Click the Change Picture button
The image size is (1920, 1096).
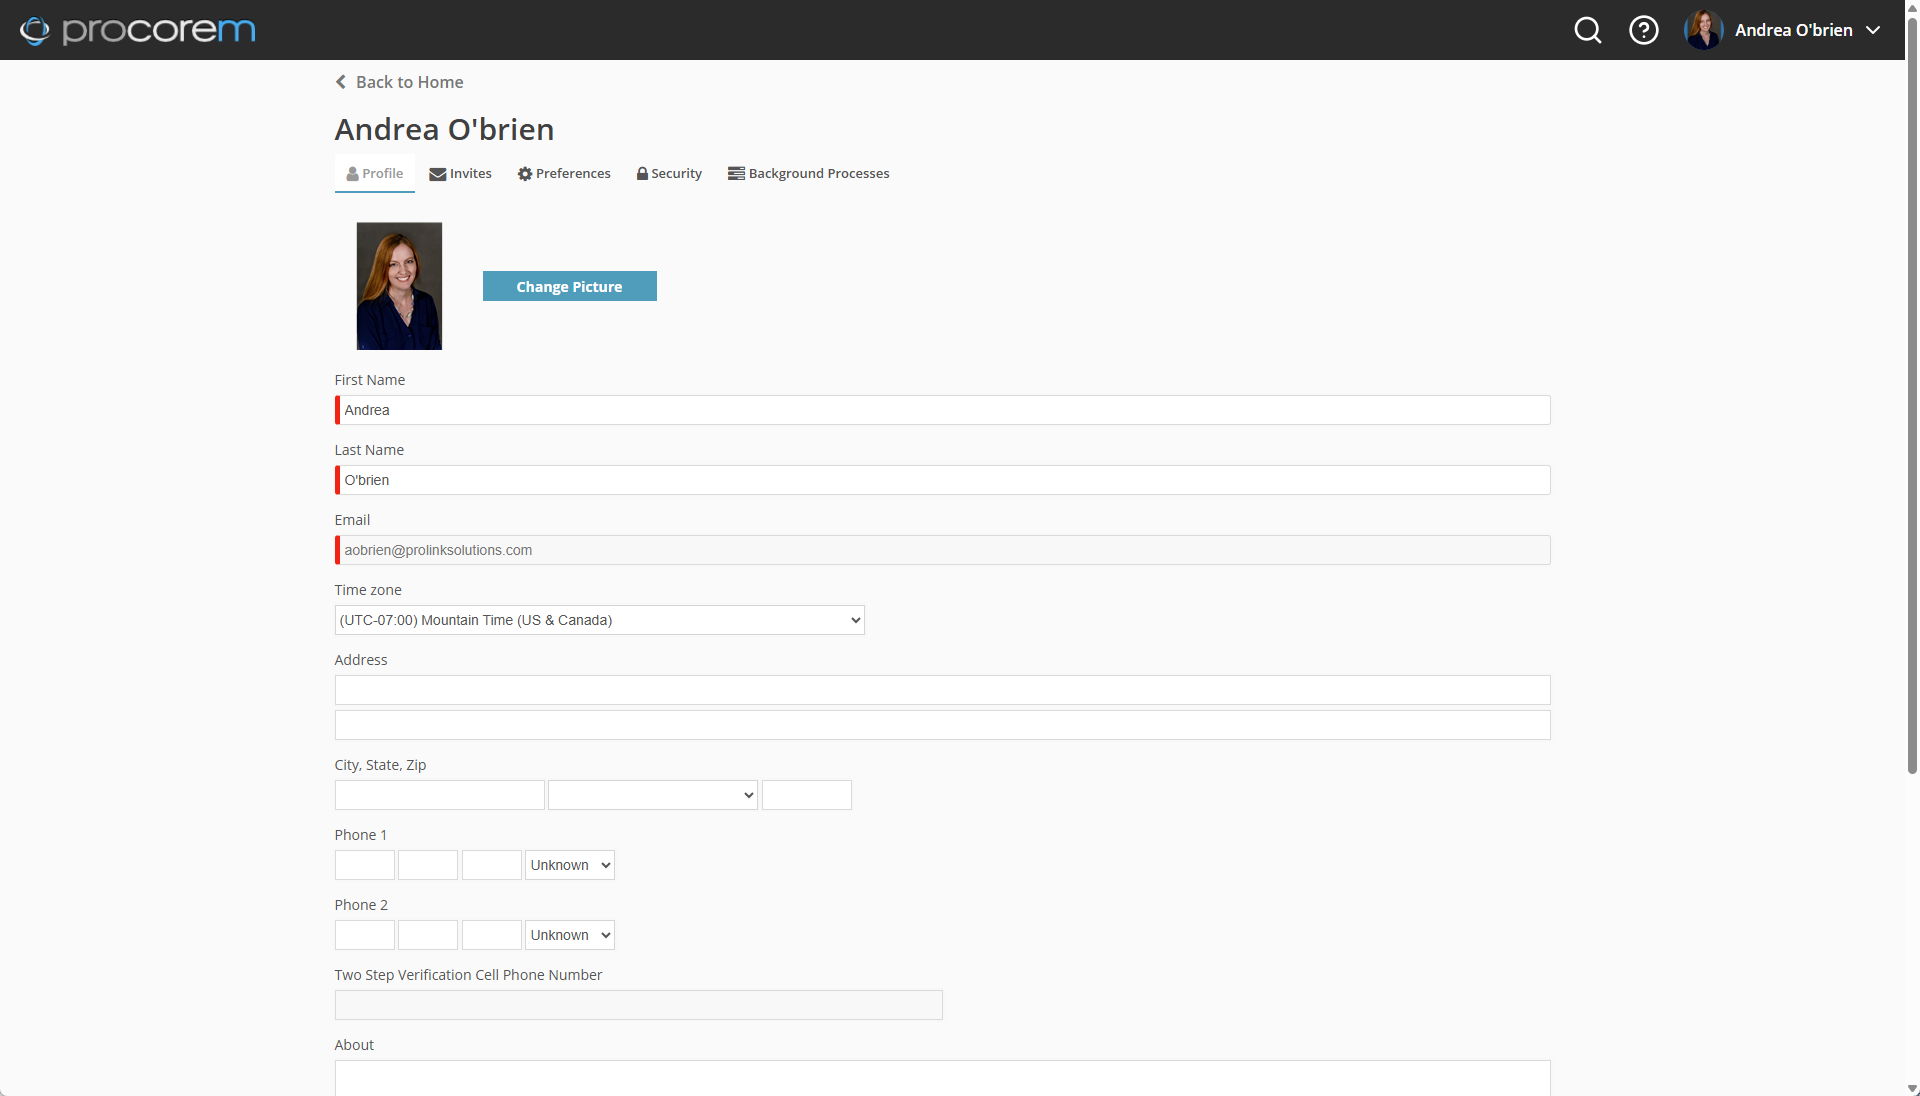click(x=570, y=286)
